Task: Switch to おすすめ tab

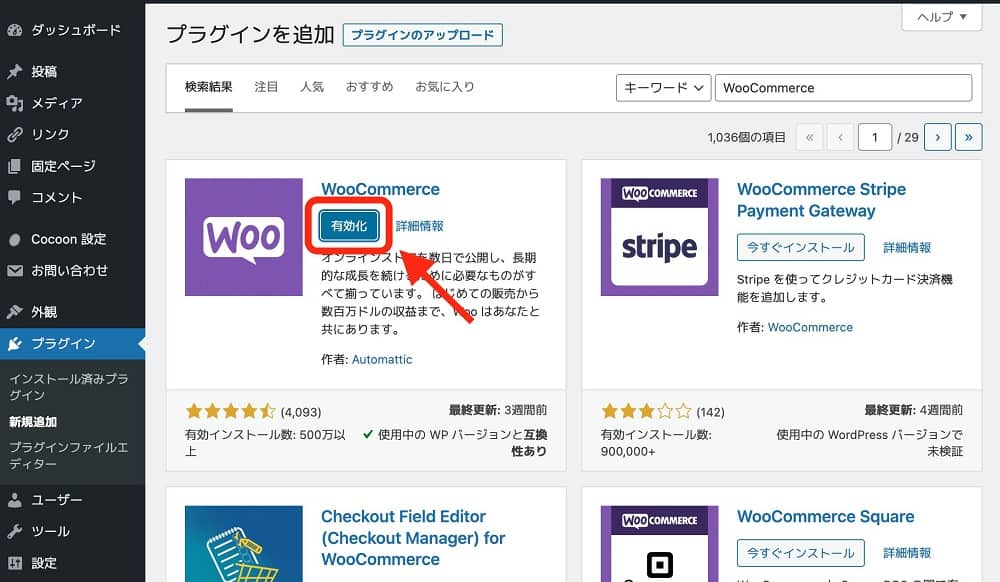Action: [369, 87]
